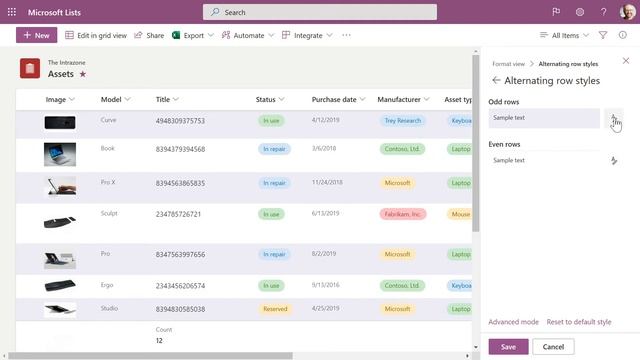Click the Save button

(x=508, y=347)
